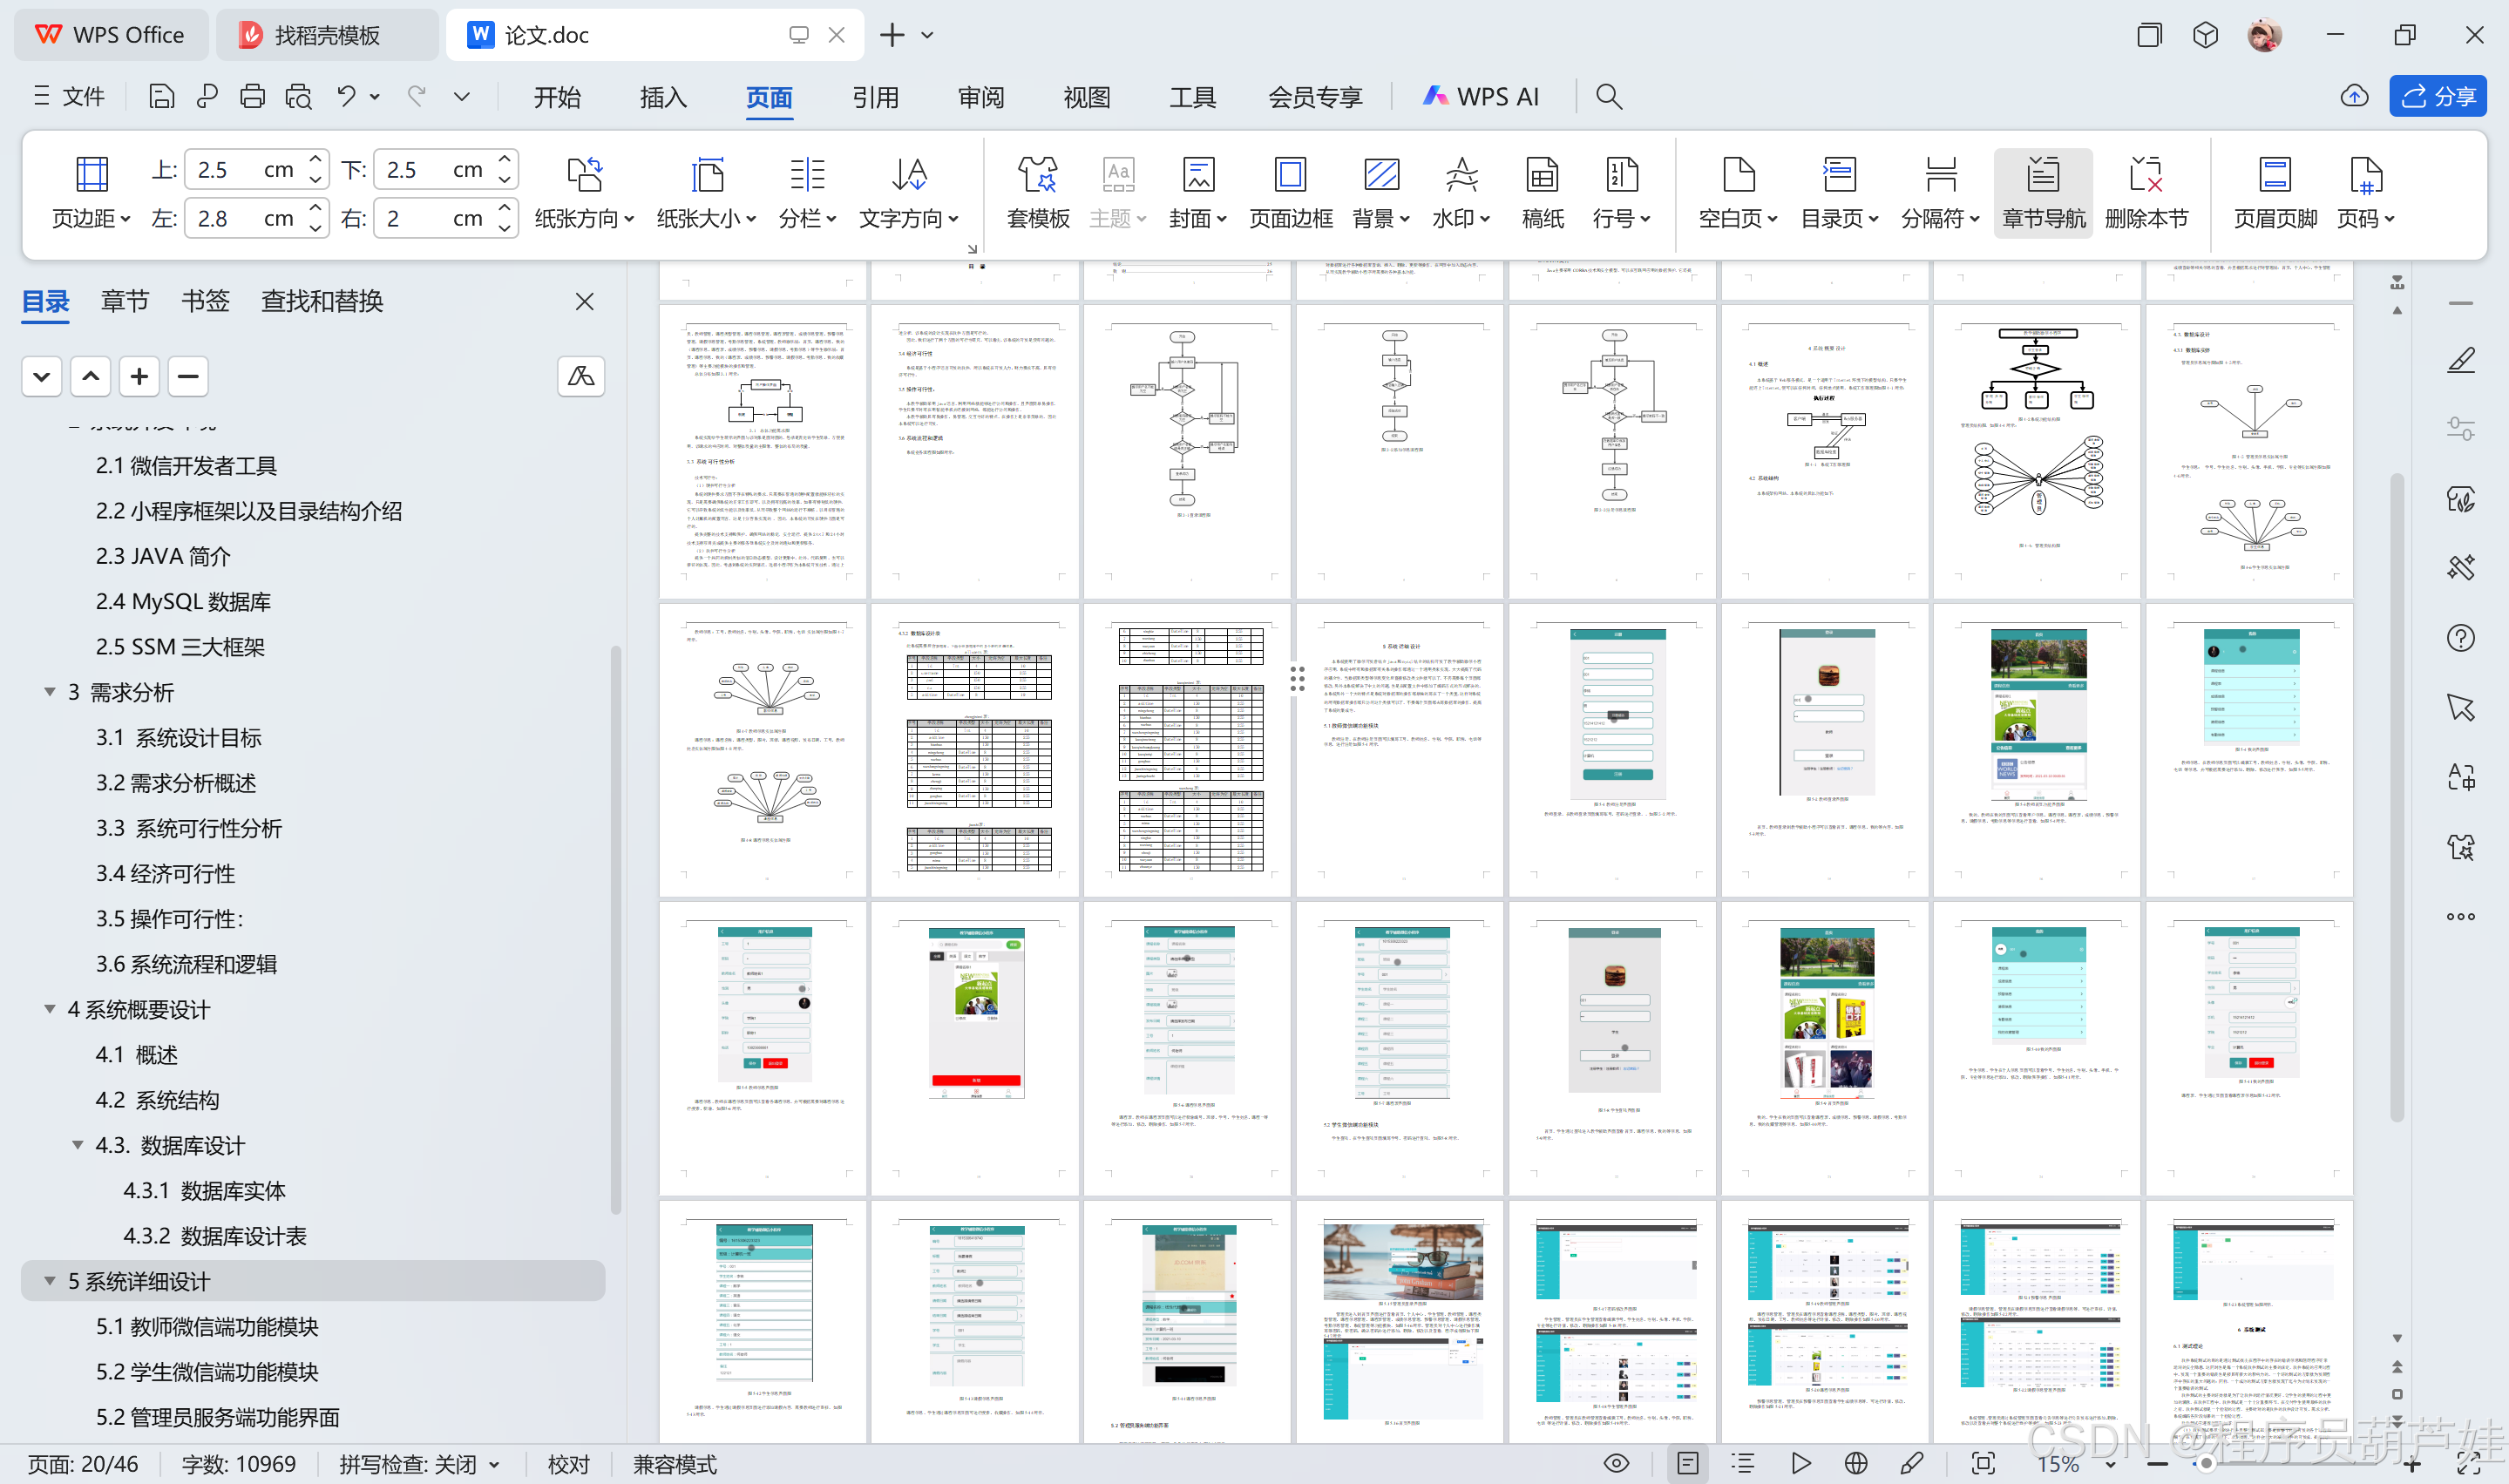
Task: Click the smart TOC icon in navigation pane
Action: coord(581,376)
